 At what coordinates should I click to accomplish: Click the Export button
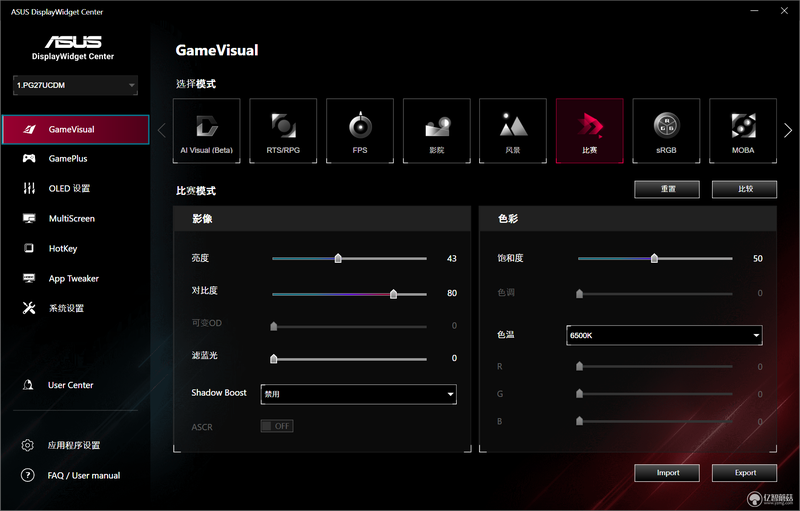click(744, 473)
